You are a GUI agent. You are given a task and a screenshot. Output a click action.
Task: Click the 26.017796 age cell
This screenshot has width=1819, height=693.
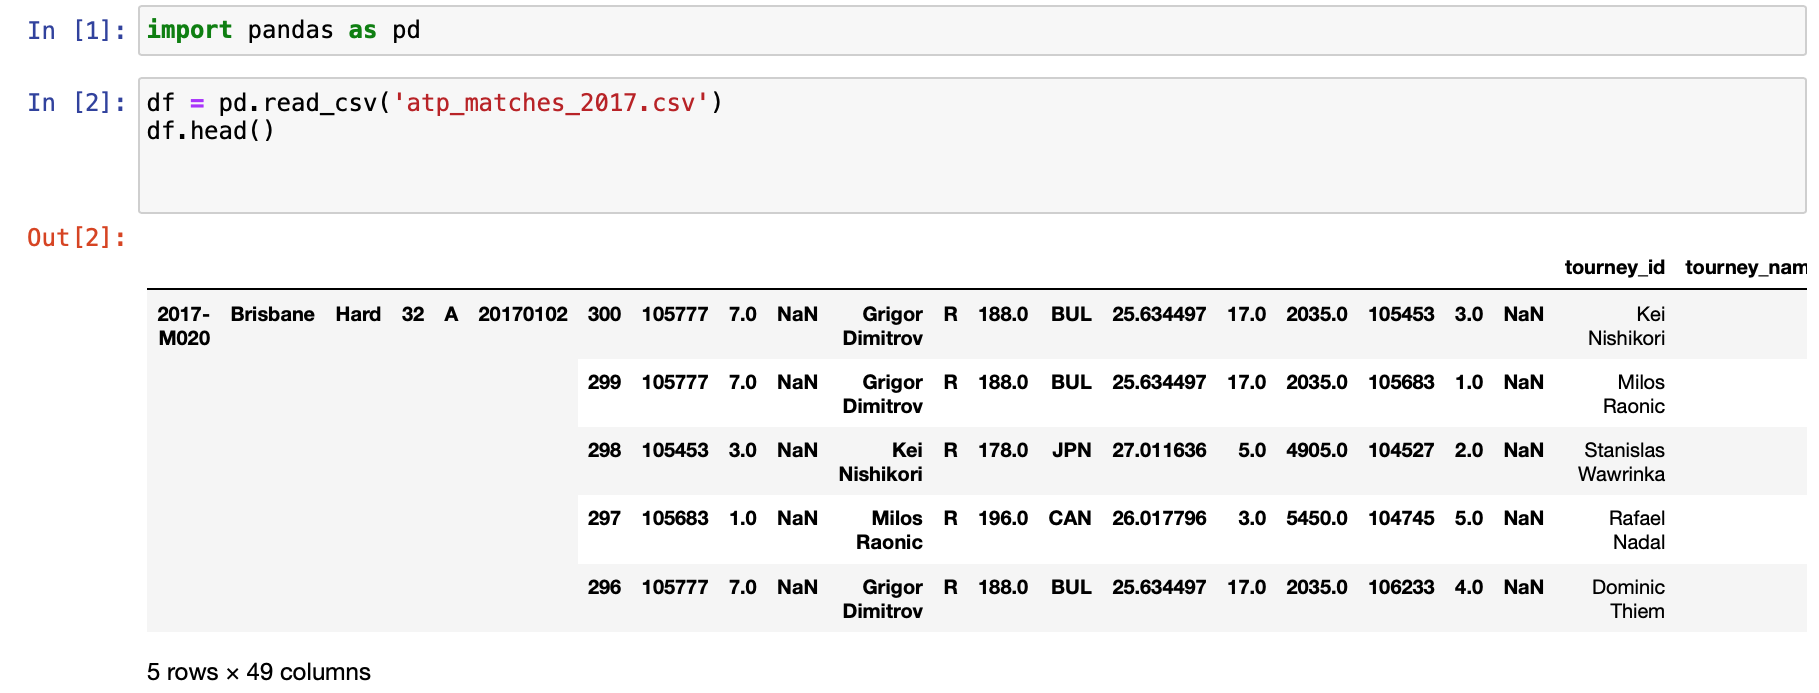pos(1159,518)
